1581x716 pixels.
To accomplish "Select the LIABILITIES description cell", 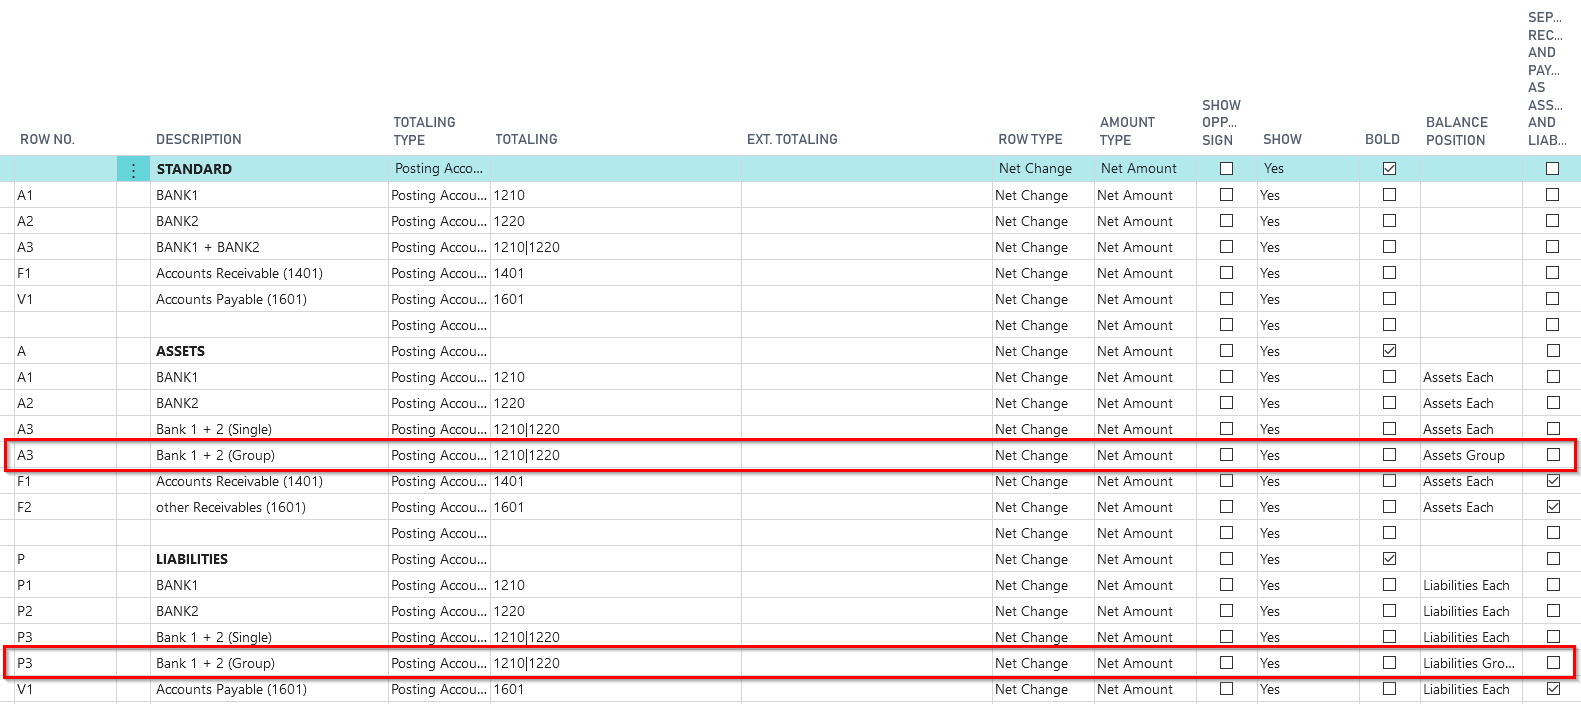I will (192, 559).
